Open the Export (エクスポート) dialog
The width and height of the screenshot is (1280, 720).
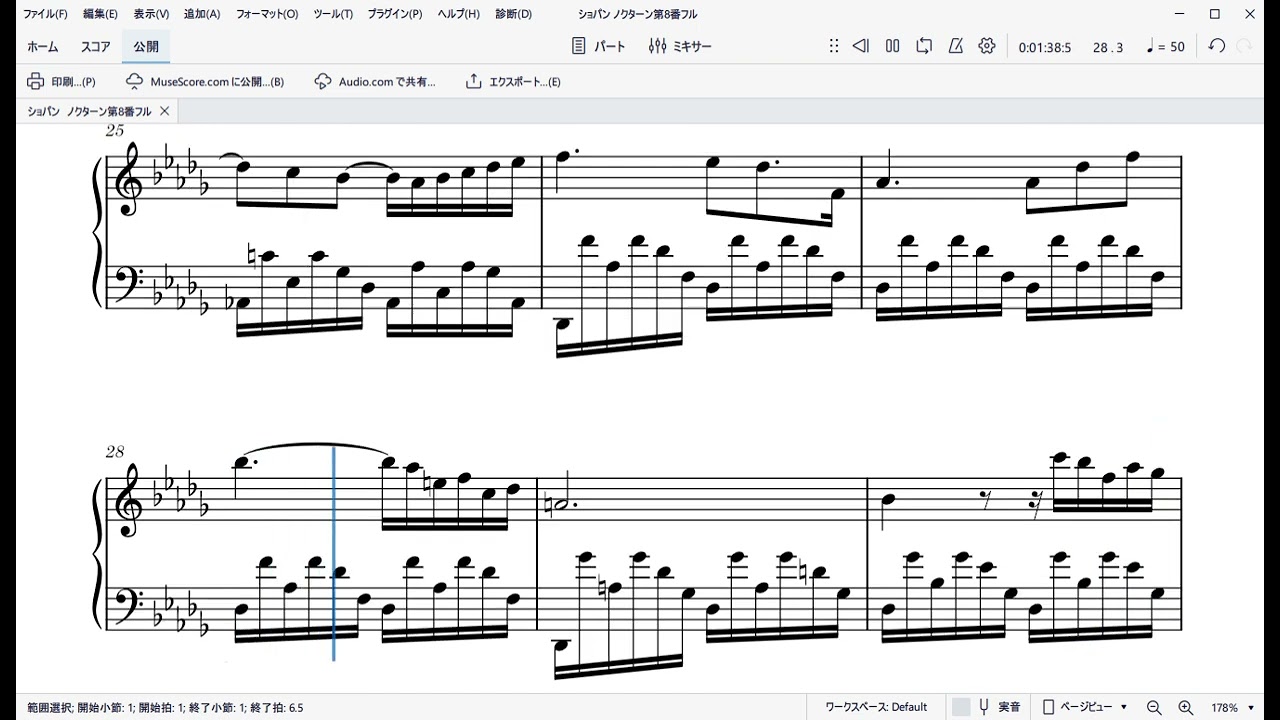click(513, 82)
